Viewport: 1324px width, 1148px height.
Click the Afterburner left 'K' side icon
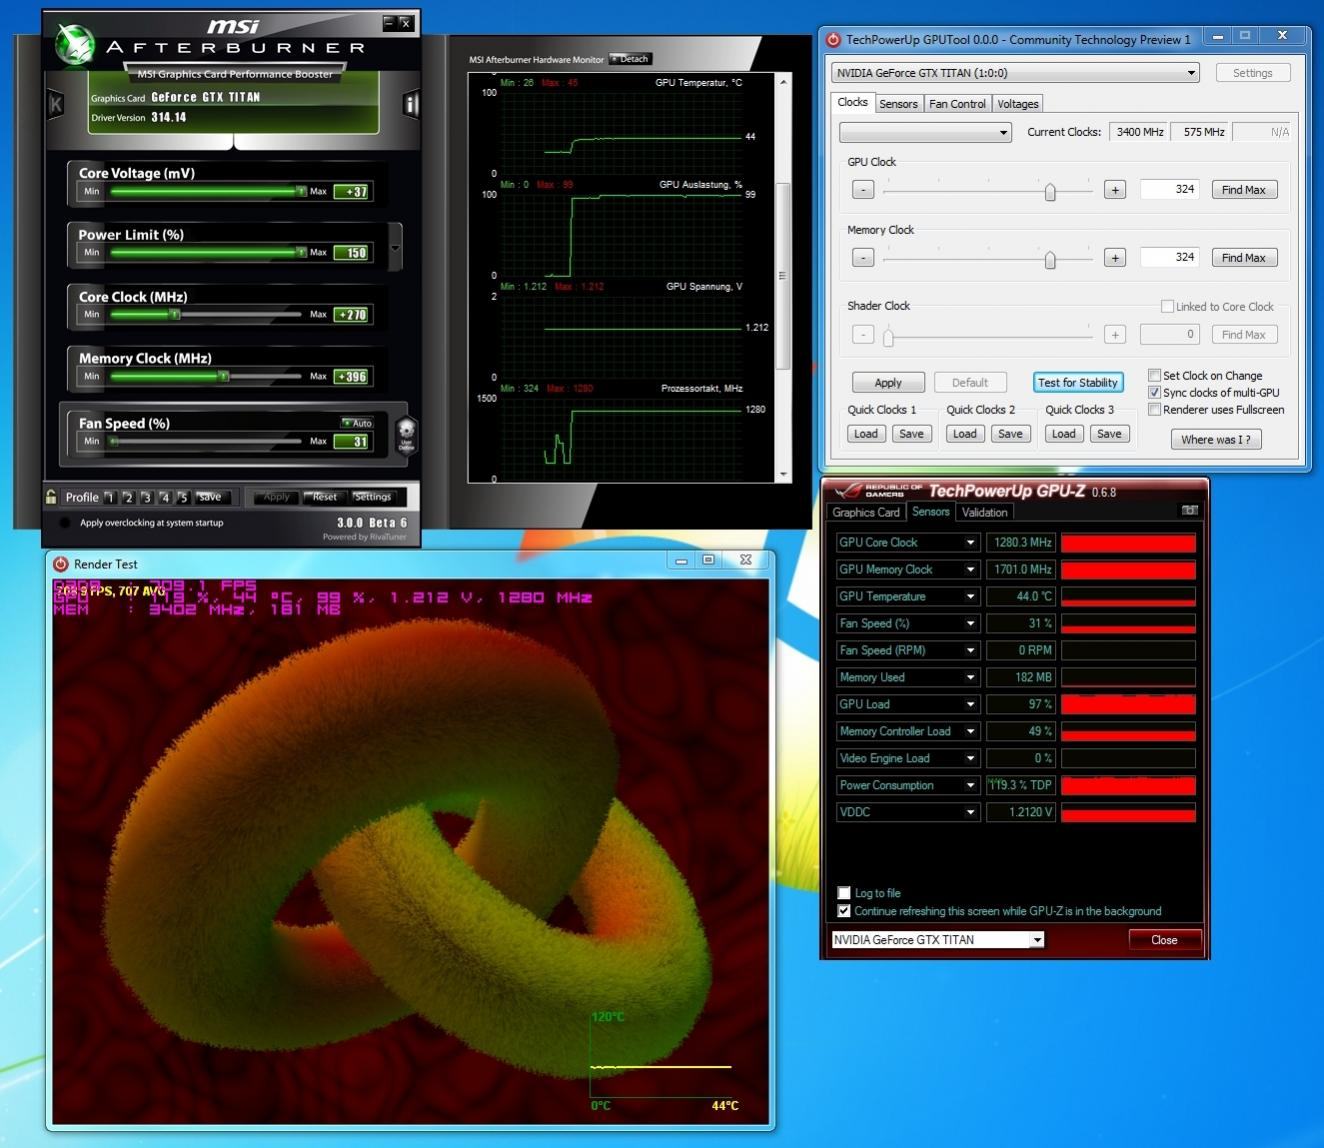pos(55,104)
